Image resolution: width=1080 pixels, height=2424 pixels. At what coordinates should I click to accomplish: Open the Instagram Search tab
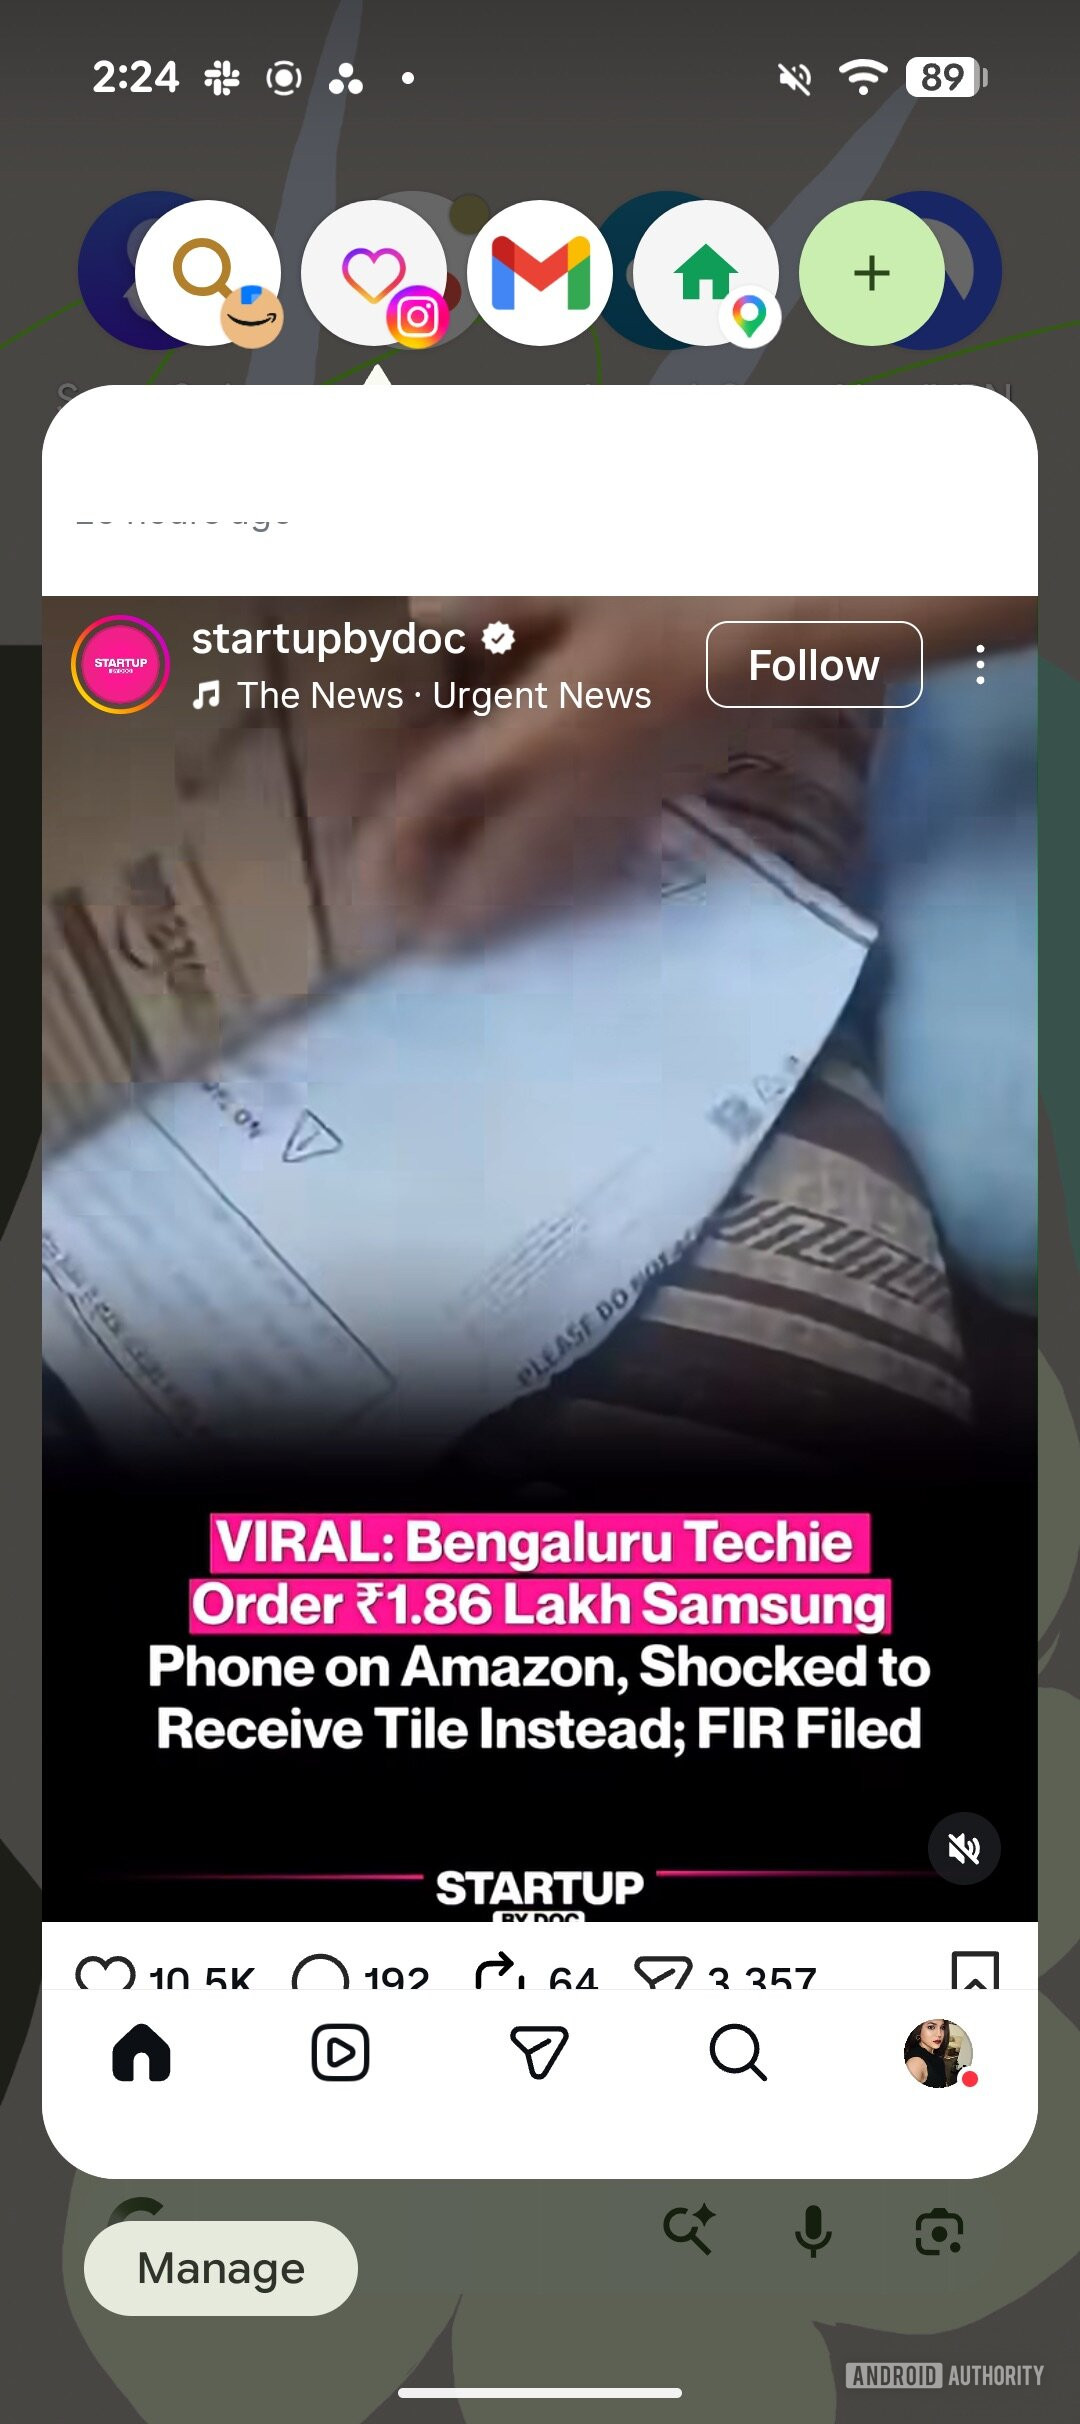tap(738, 2053)
